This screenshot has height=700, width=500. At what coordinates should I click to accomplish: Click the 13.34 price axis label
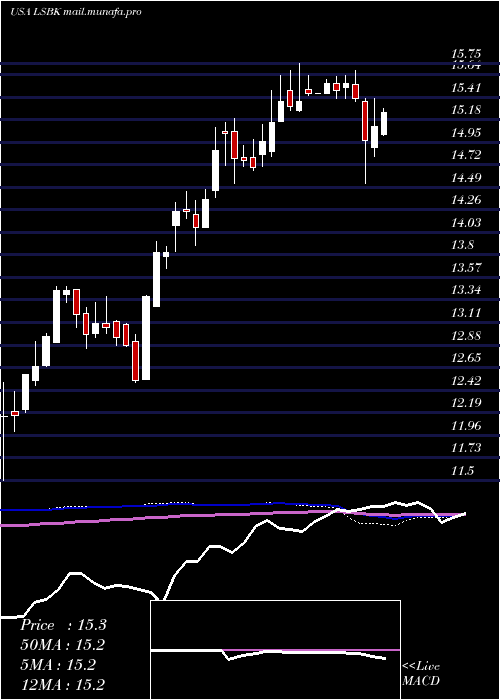click(466, 290)
